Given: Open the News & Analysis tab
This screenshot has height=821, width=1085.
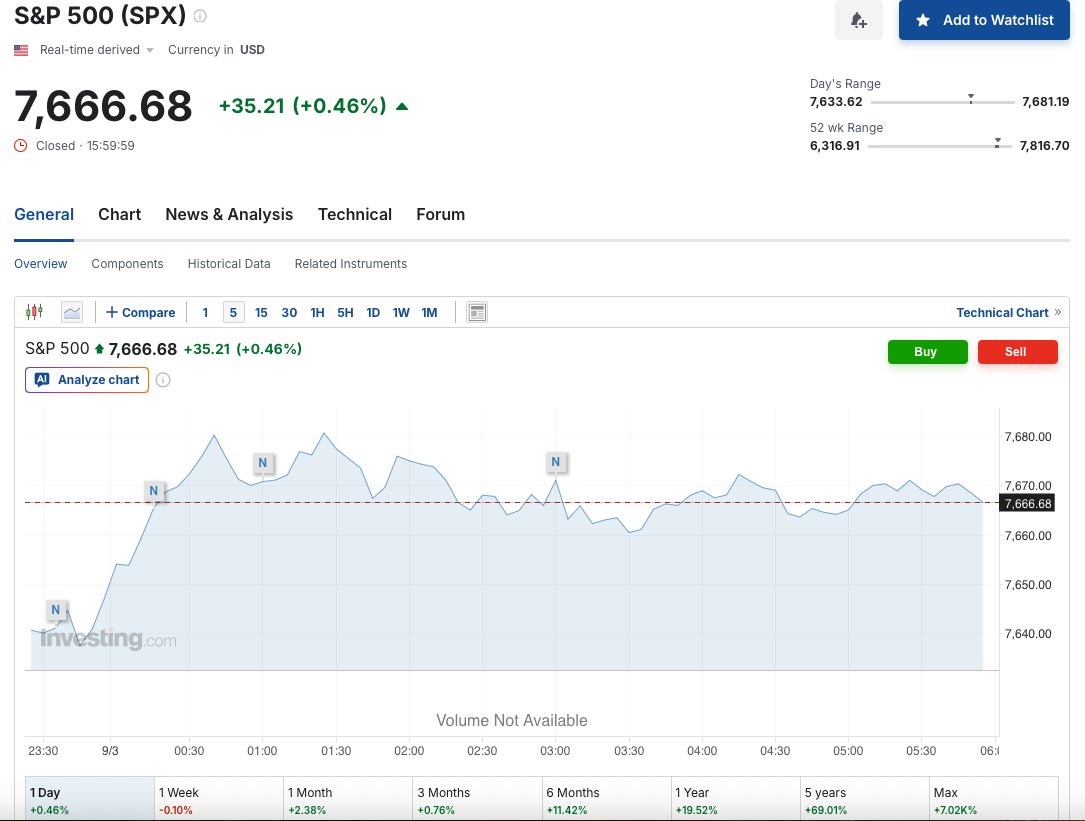Looking at the screenshot, I should pos(229,215).
